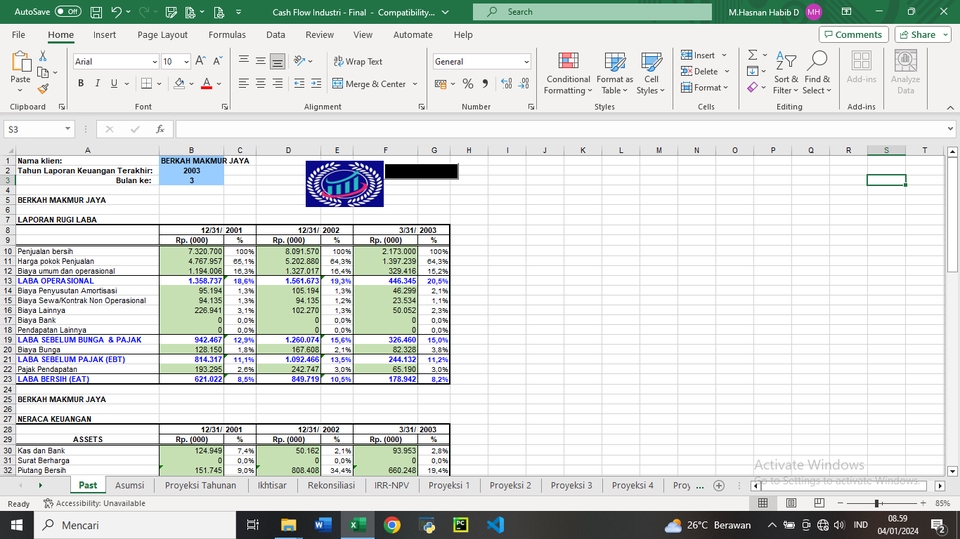The width and height of the screenshot is (960, 539).
Task: Open Google Chrome from the taskbar
Action: (392, 525)
